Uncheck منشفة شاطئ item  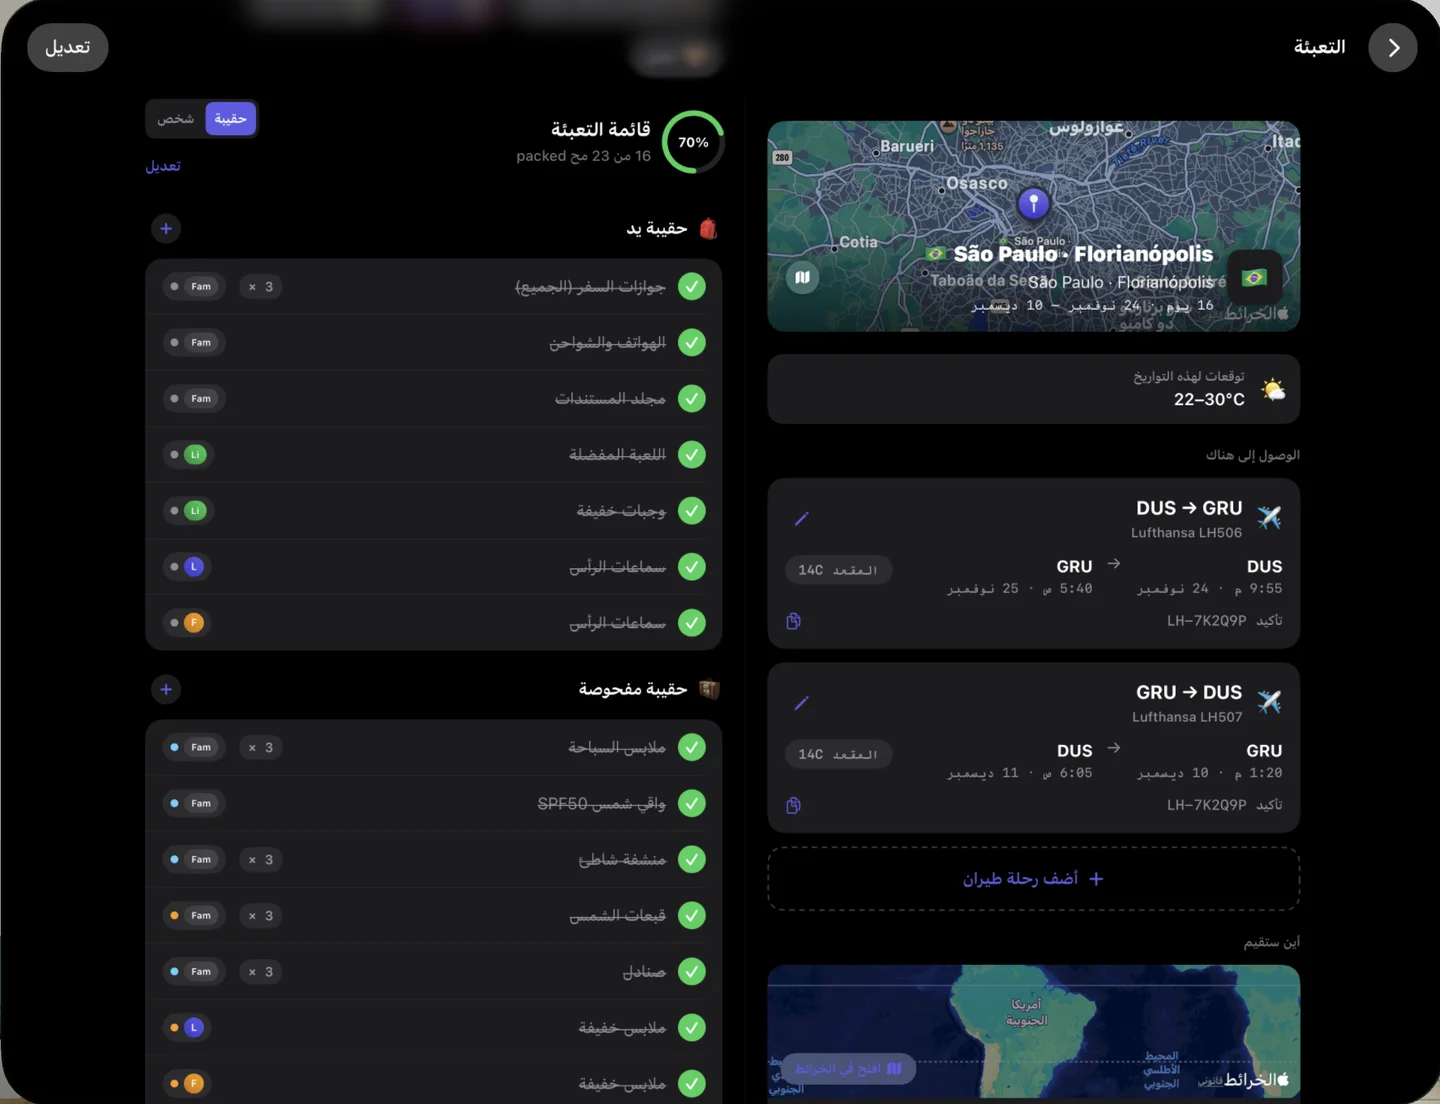(691, 859)
